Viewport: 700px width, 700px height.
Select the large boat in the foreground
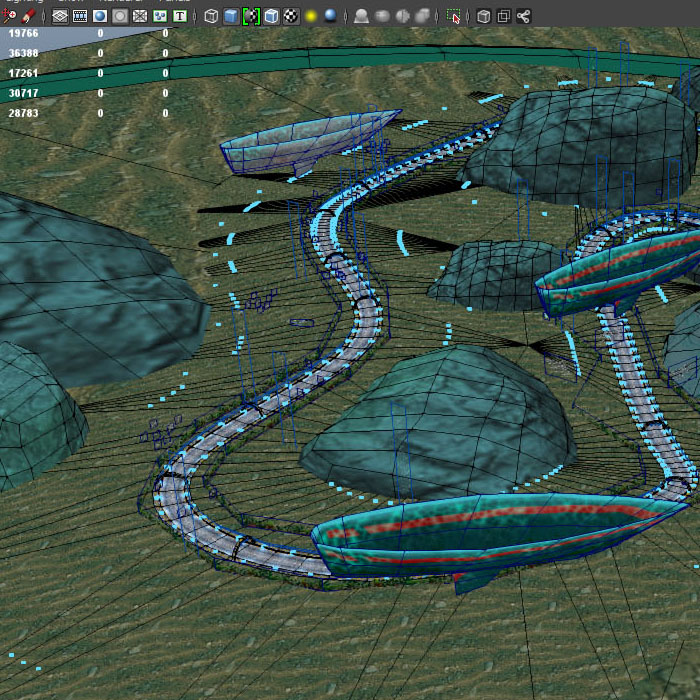point(500,535)
